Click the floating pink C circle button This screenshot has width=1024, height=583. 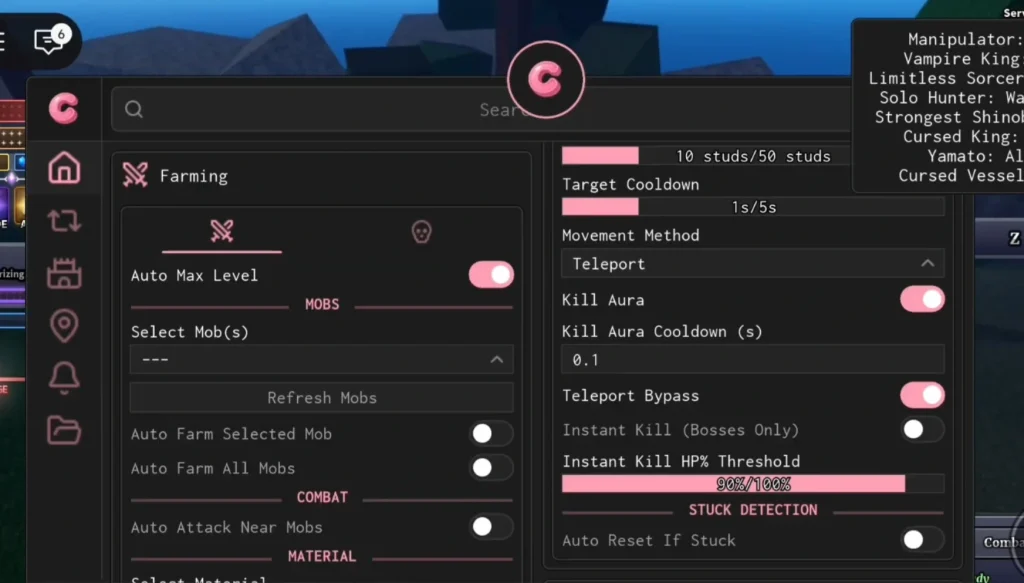pos(546,80)
